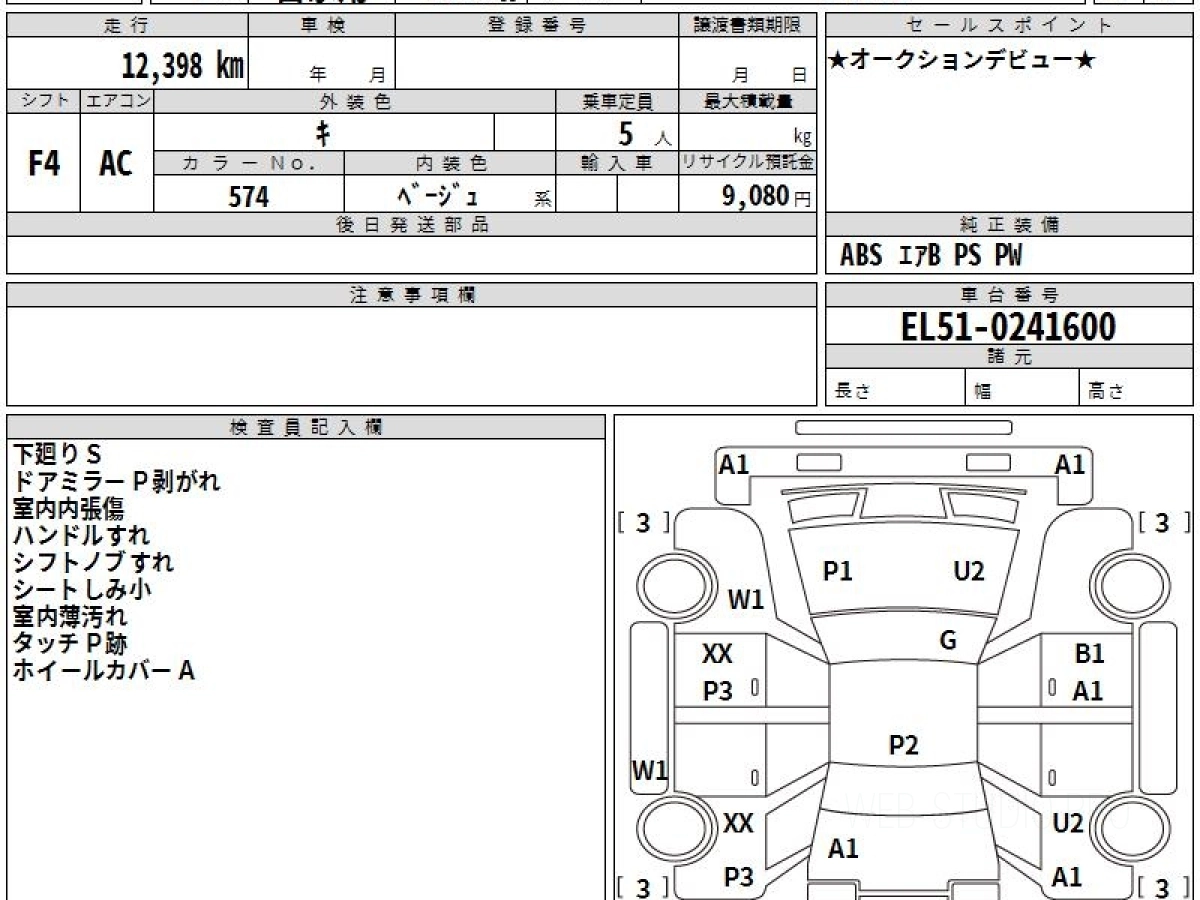The image size is (1200, 900).
Task: Click the エアコン header cell
Action: [x=117, y=101]
